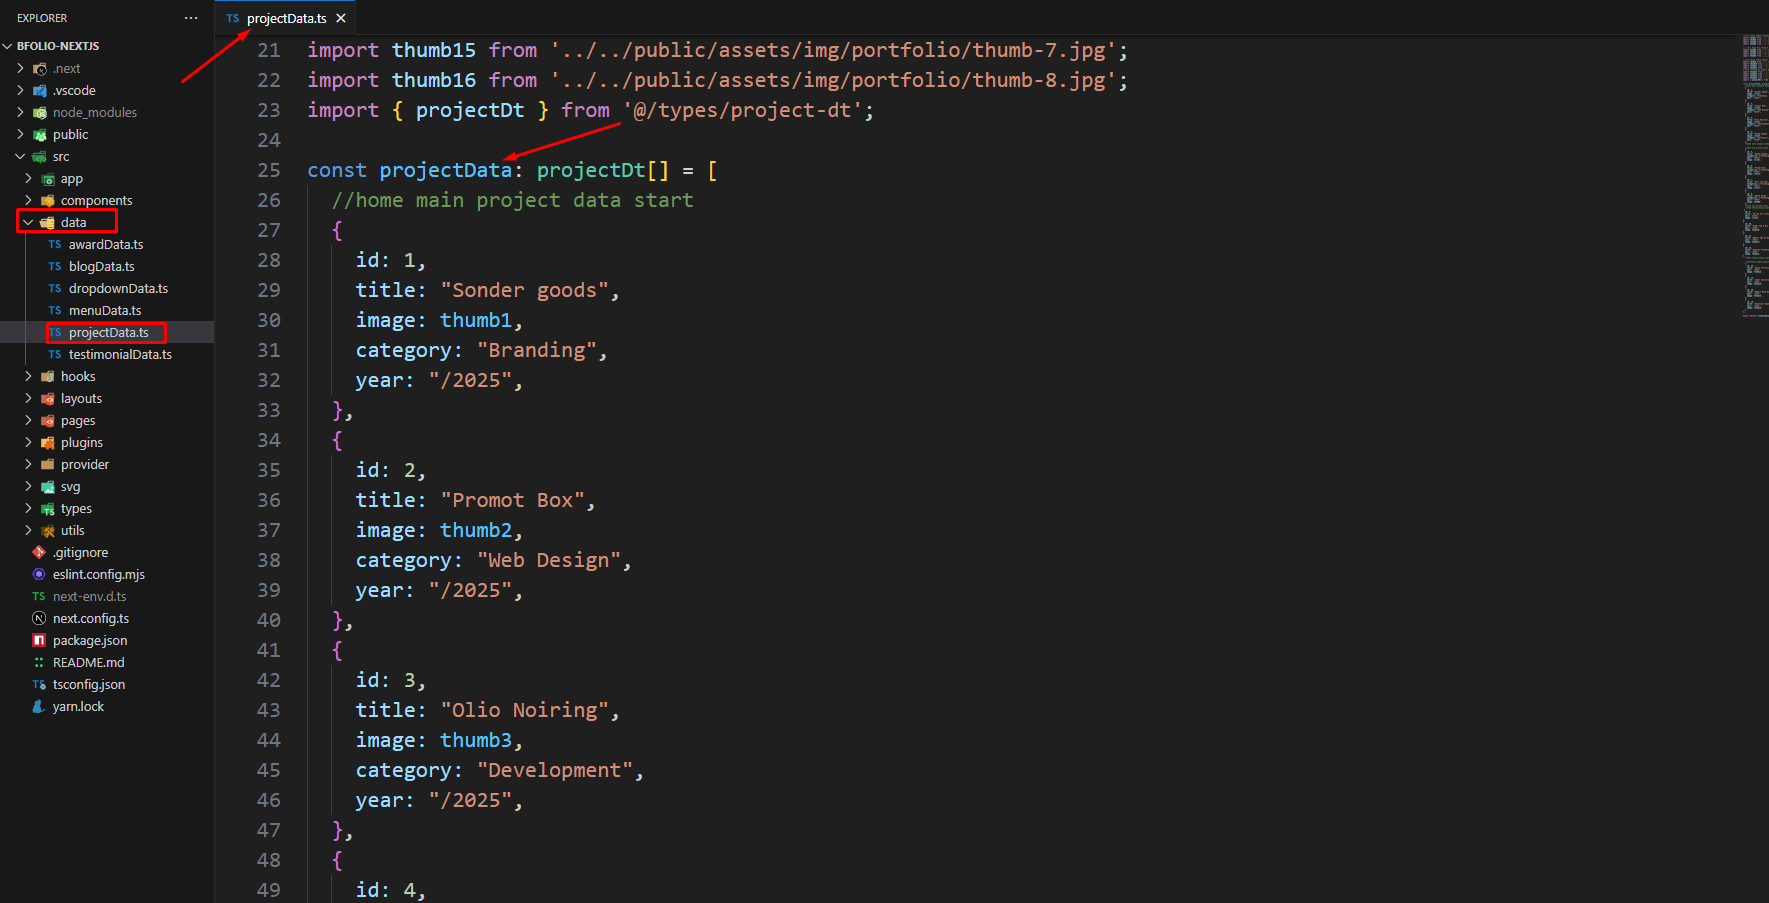This screenshot has width=1769, height=903.
Task: Expand the public folder
Action: [x=20, y=135]
